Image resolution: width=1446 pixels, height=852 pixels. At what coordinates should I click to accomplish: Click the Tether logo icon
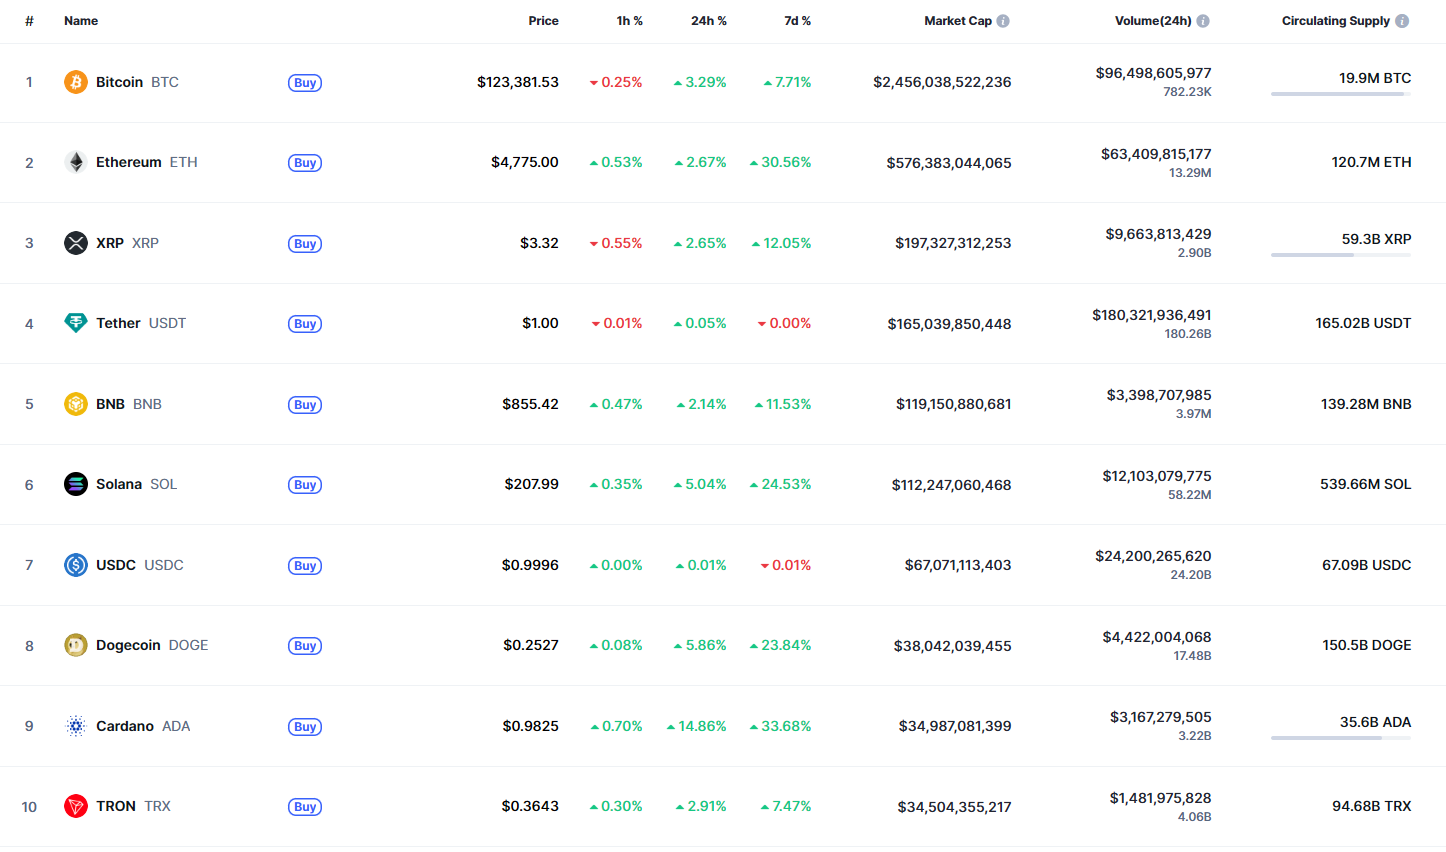[x=76, y=323]
